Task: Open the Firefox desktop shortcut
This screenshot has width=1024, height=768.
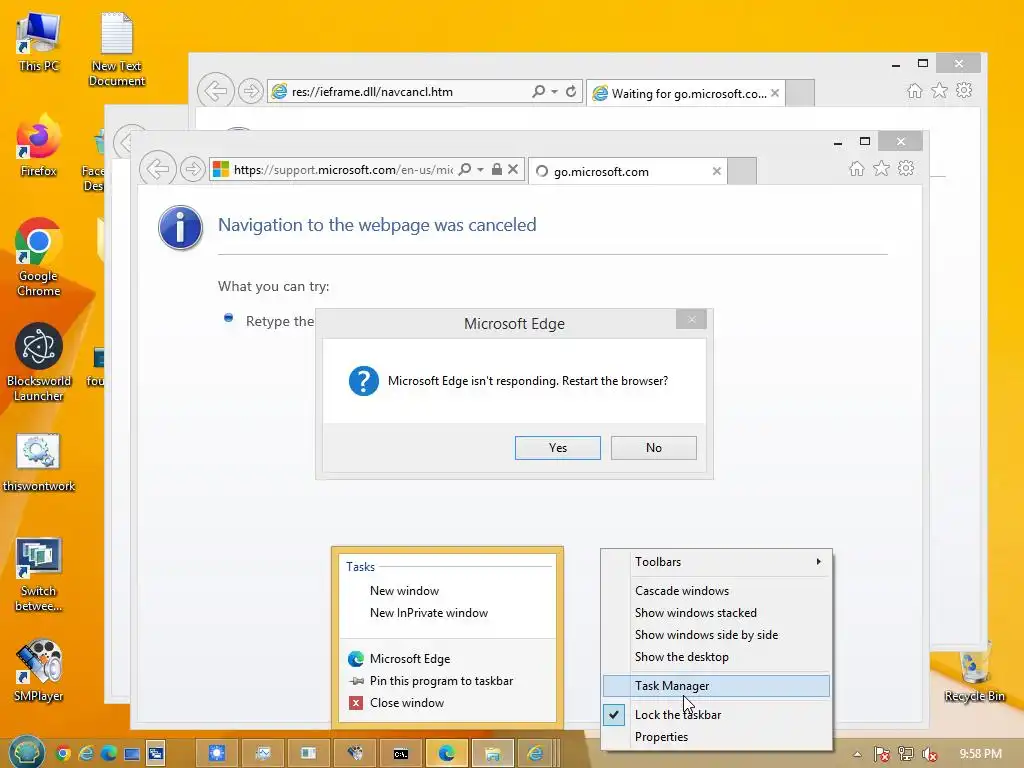Action: pyautogui.click(x=39, y=146)
